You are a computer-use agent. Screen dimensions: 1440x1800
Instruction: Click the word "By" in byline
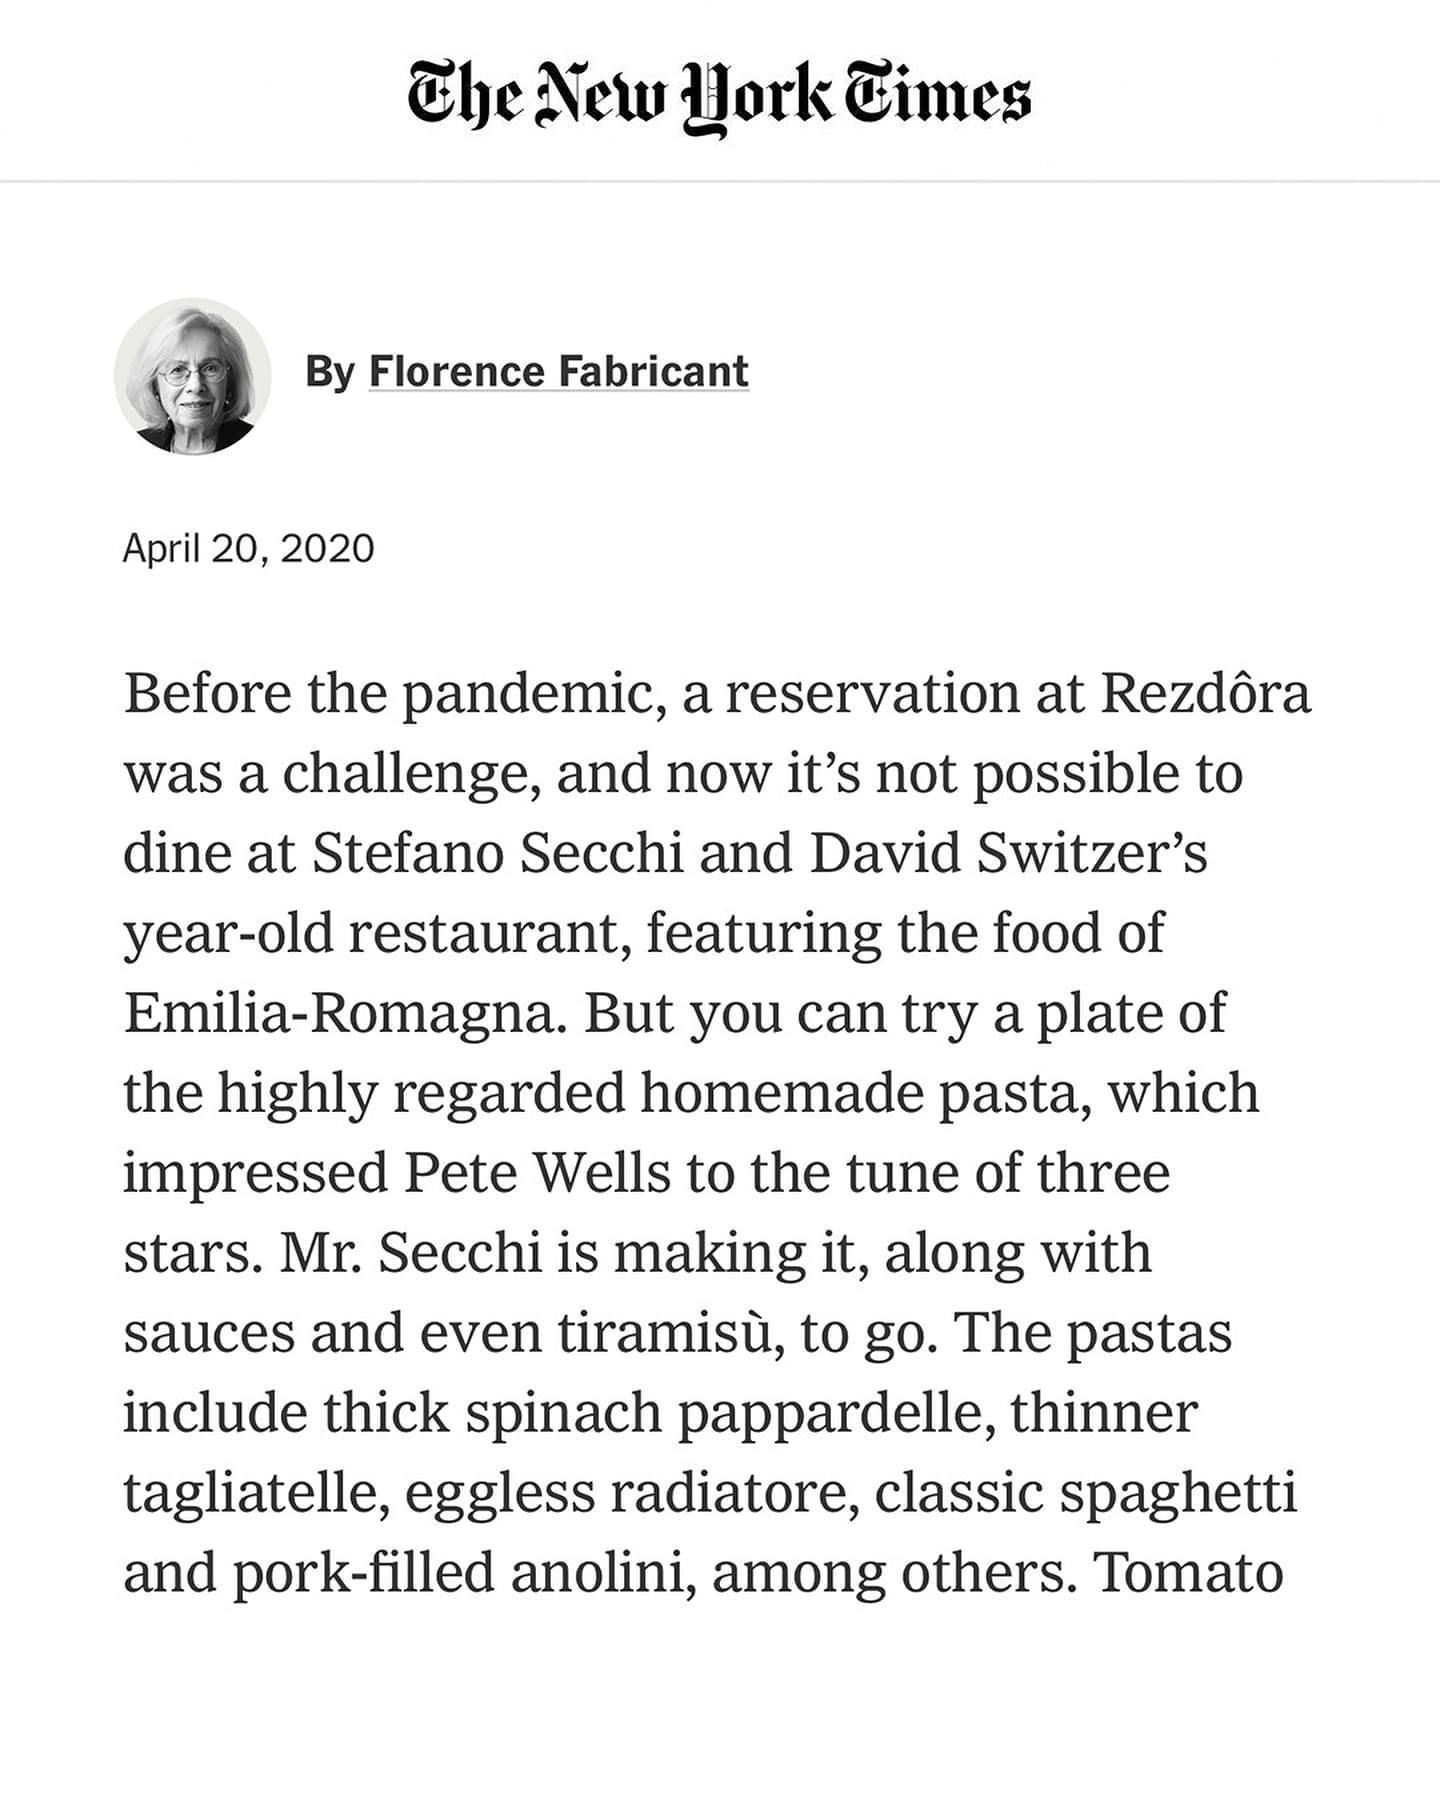[x=330, y=372]
